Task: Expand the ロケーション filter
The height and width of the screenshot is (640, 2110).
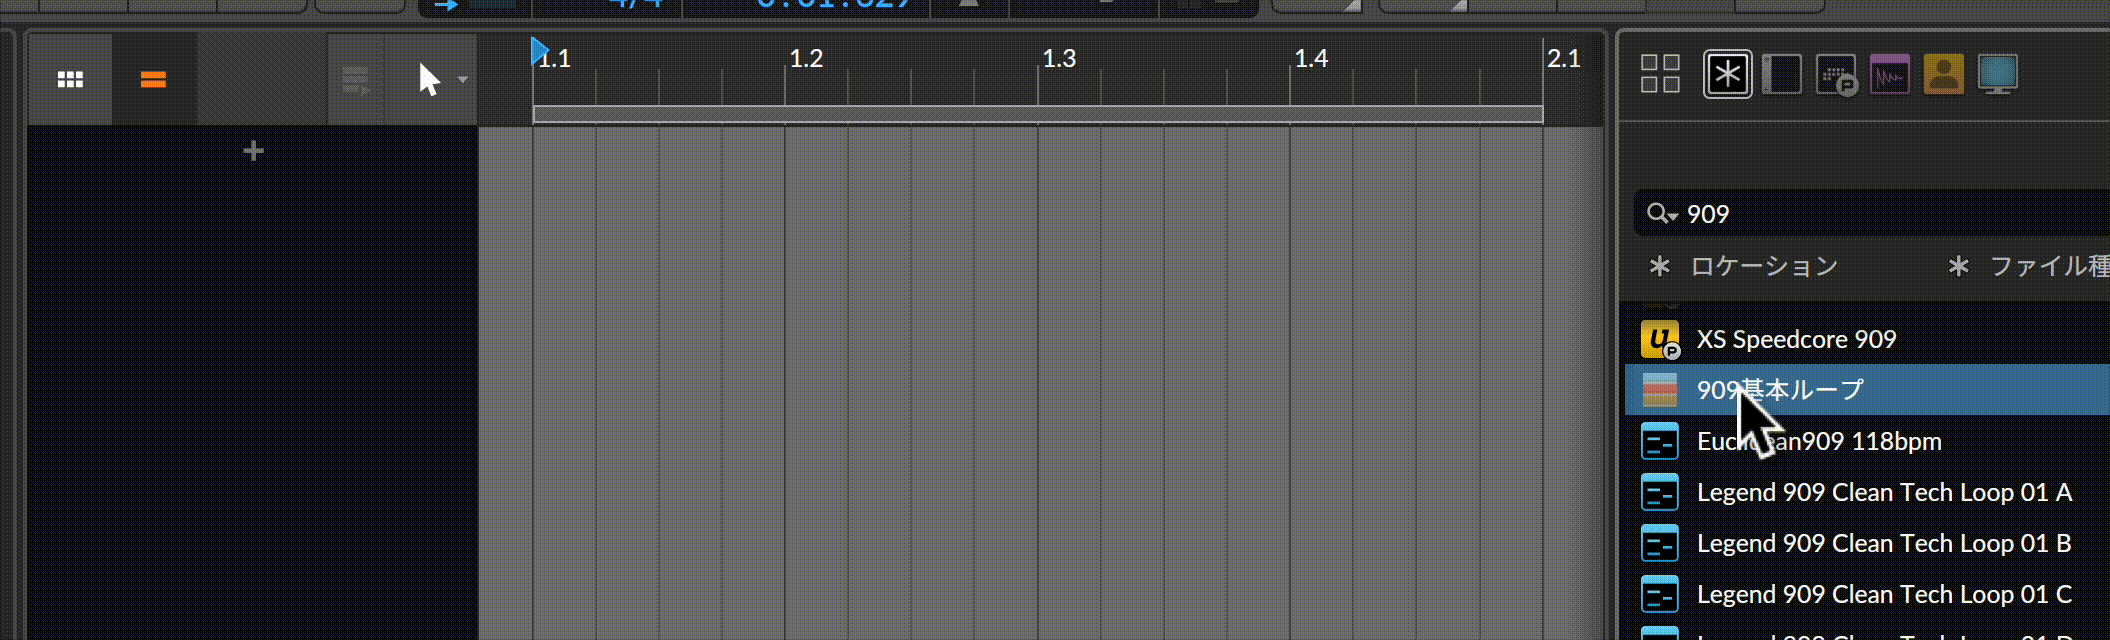Action: coord(1744,266)
